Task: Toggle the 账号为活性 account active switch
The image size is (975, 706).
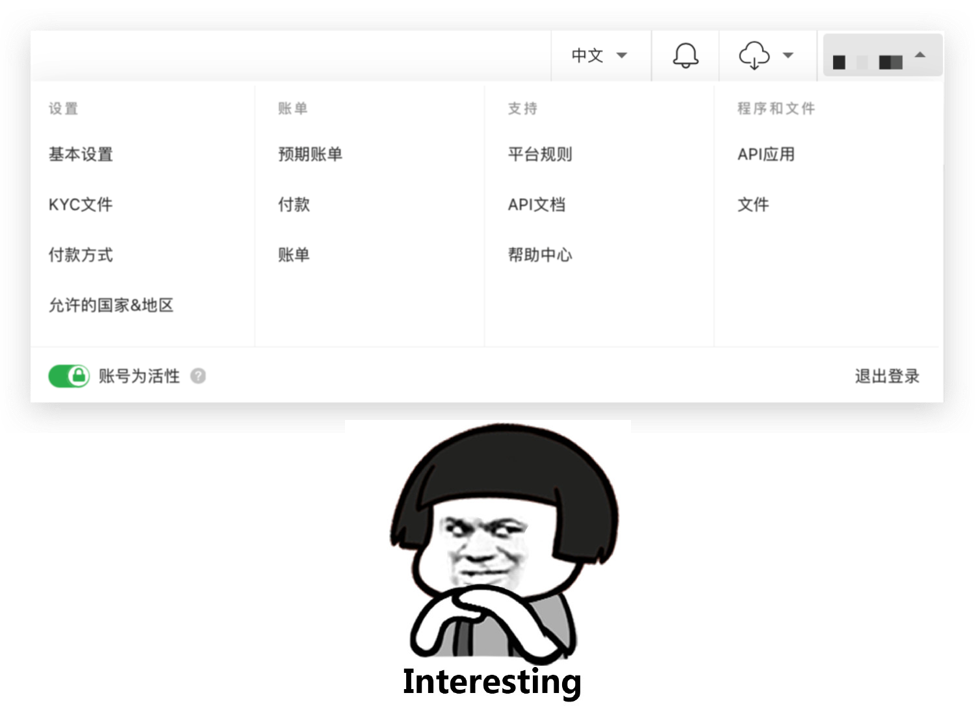Action: [x=69, y=376]
